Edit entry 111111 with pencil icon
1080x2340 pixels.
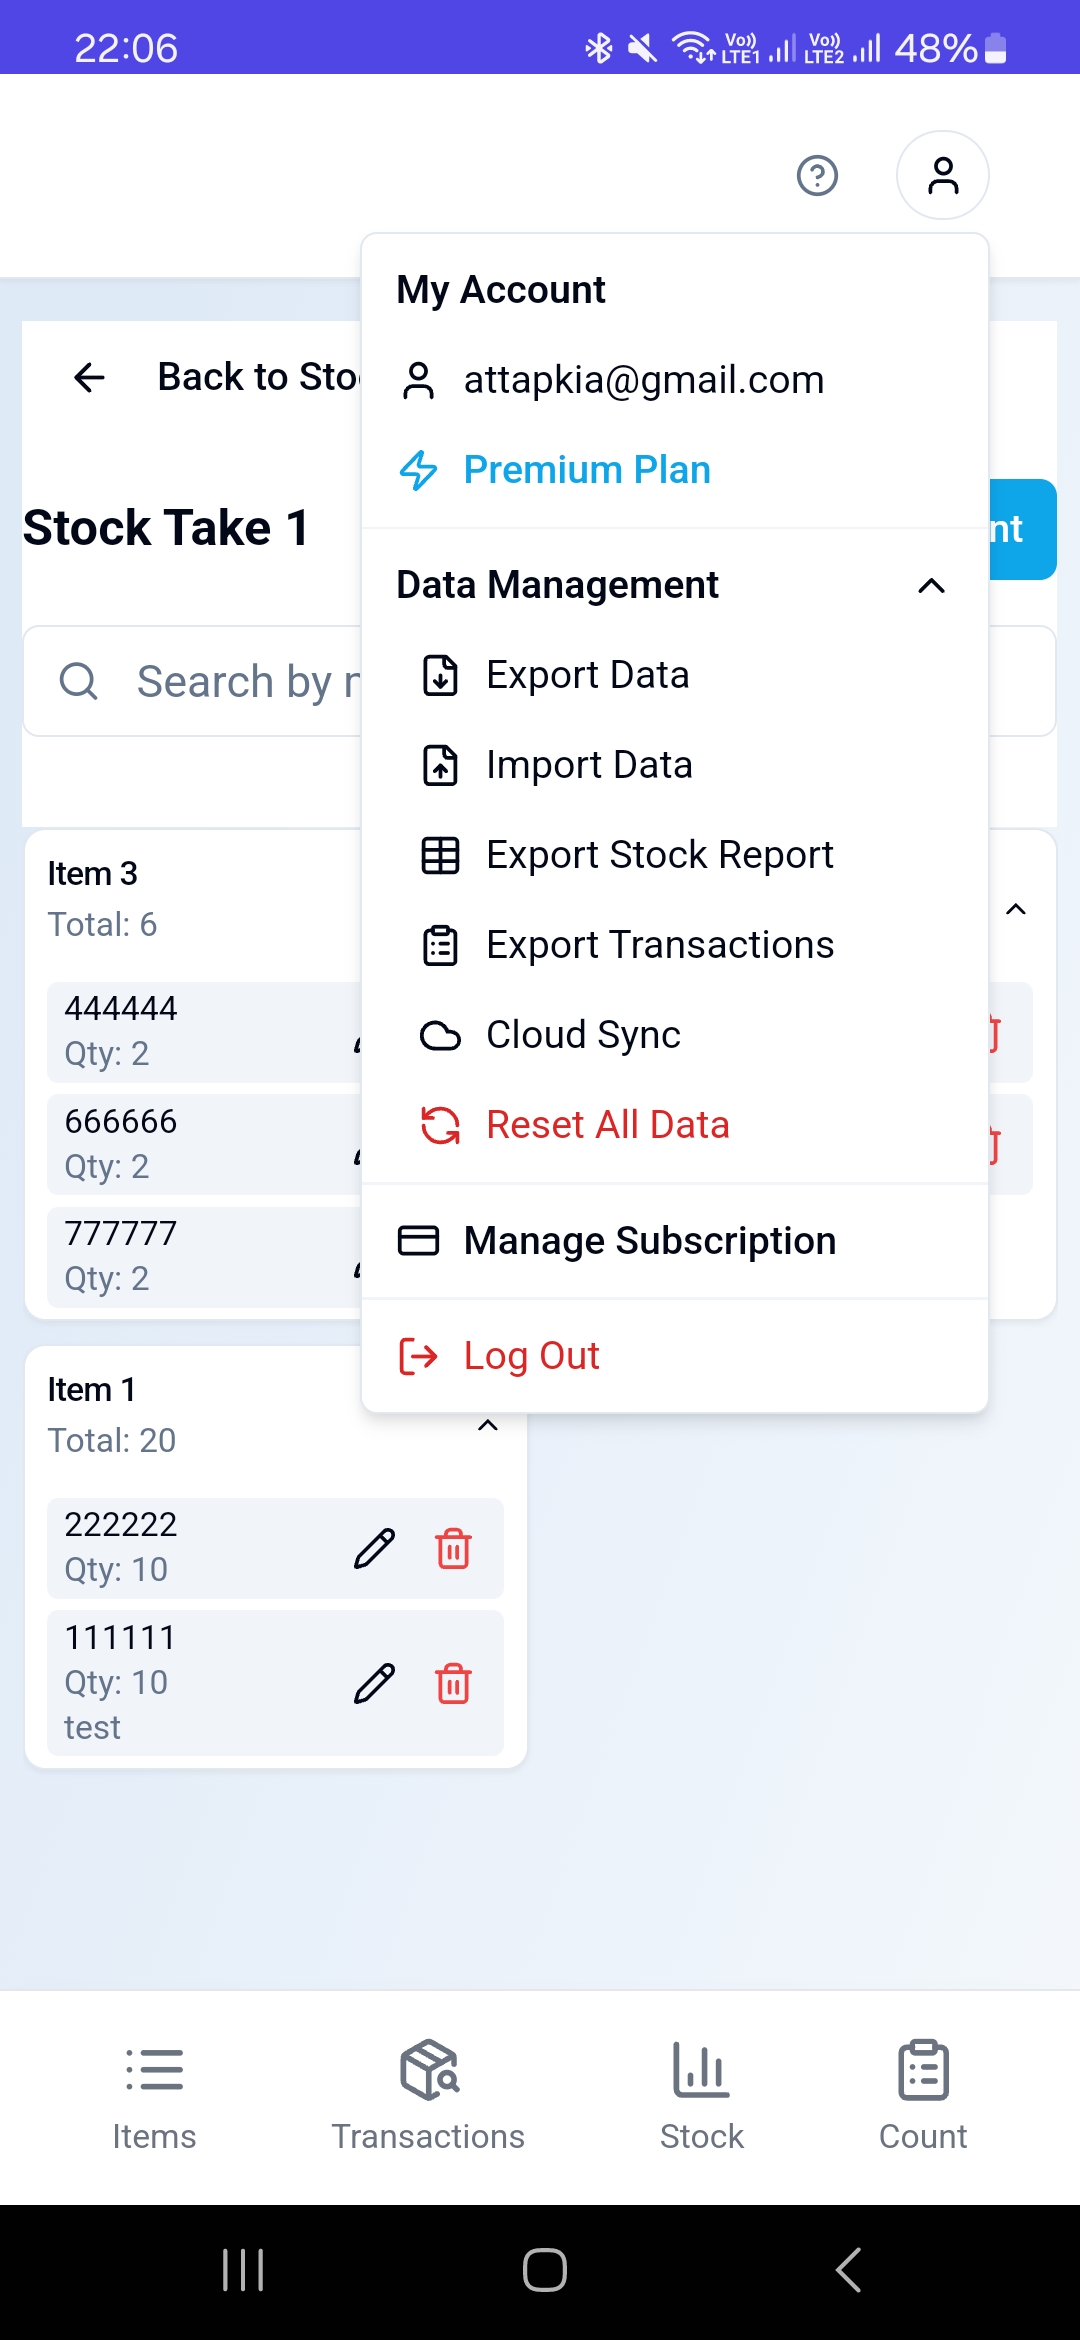tap(375, 1684)
